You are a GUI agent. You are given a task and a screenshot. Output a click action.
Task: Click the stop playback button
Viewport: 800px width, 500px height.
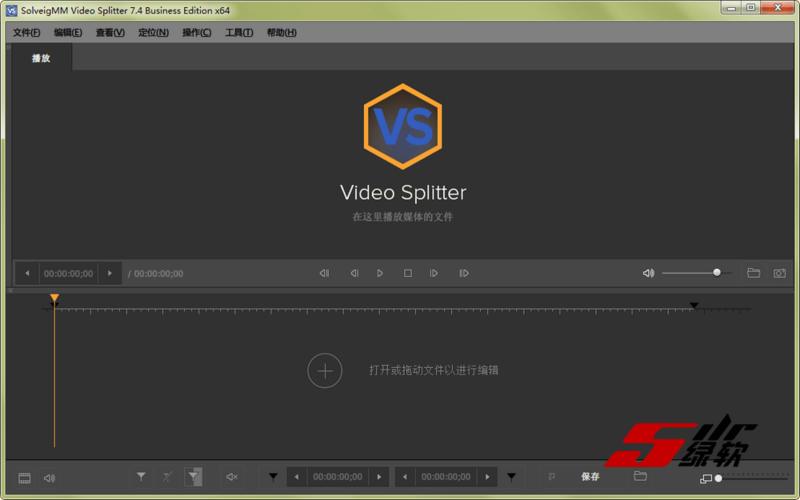[x=408, y=273]
